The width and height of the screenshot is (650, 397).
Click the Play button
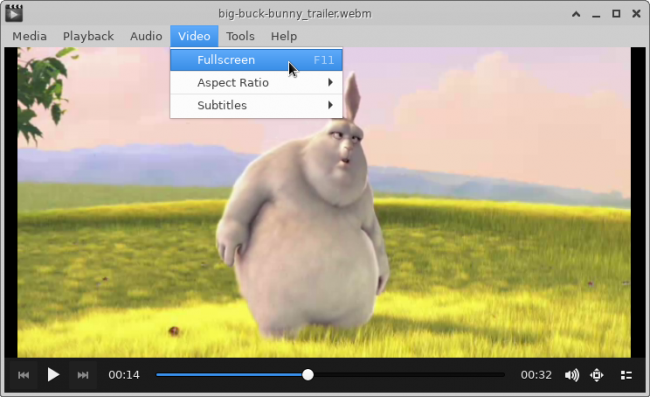coord(53,375)
